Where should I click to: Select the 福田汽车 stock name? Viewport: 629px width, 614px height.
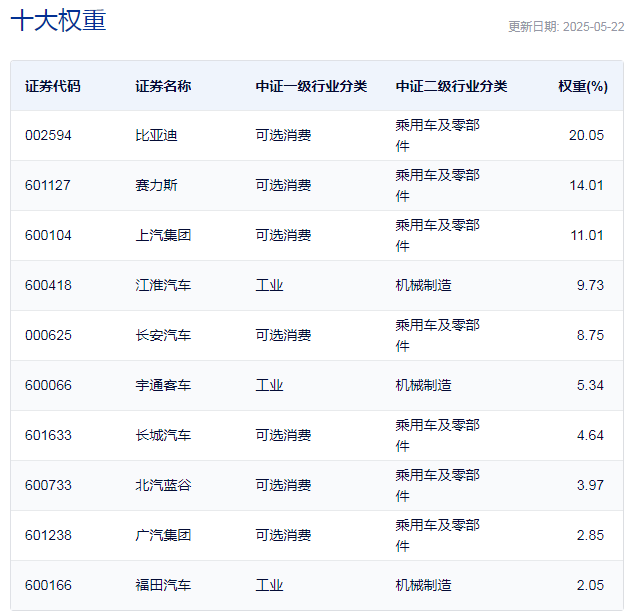click(x=163, y=585)
